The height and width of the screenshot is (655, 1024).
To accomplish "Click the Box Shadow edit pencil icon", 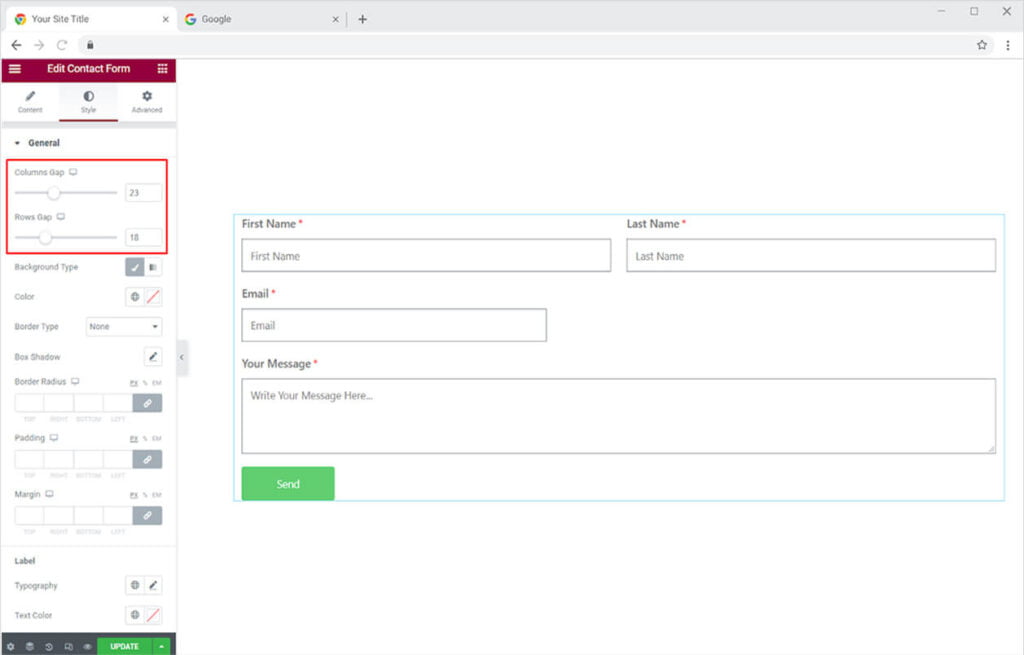I will pos(153,356).
